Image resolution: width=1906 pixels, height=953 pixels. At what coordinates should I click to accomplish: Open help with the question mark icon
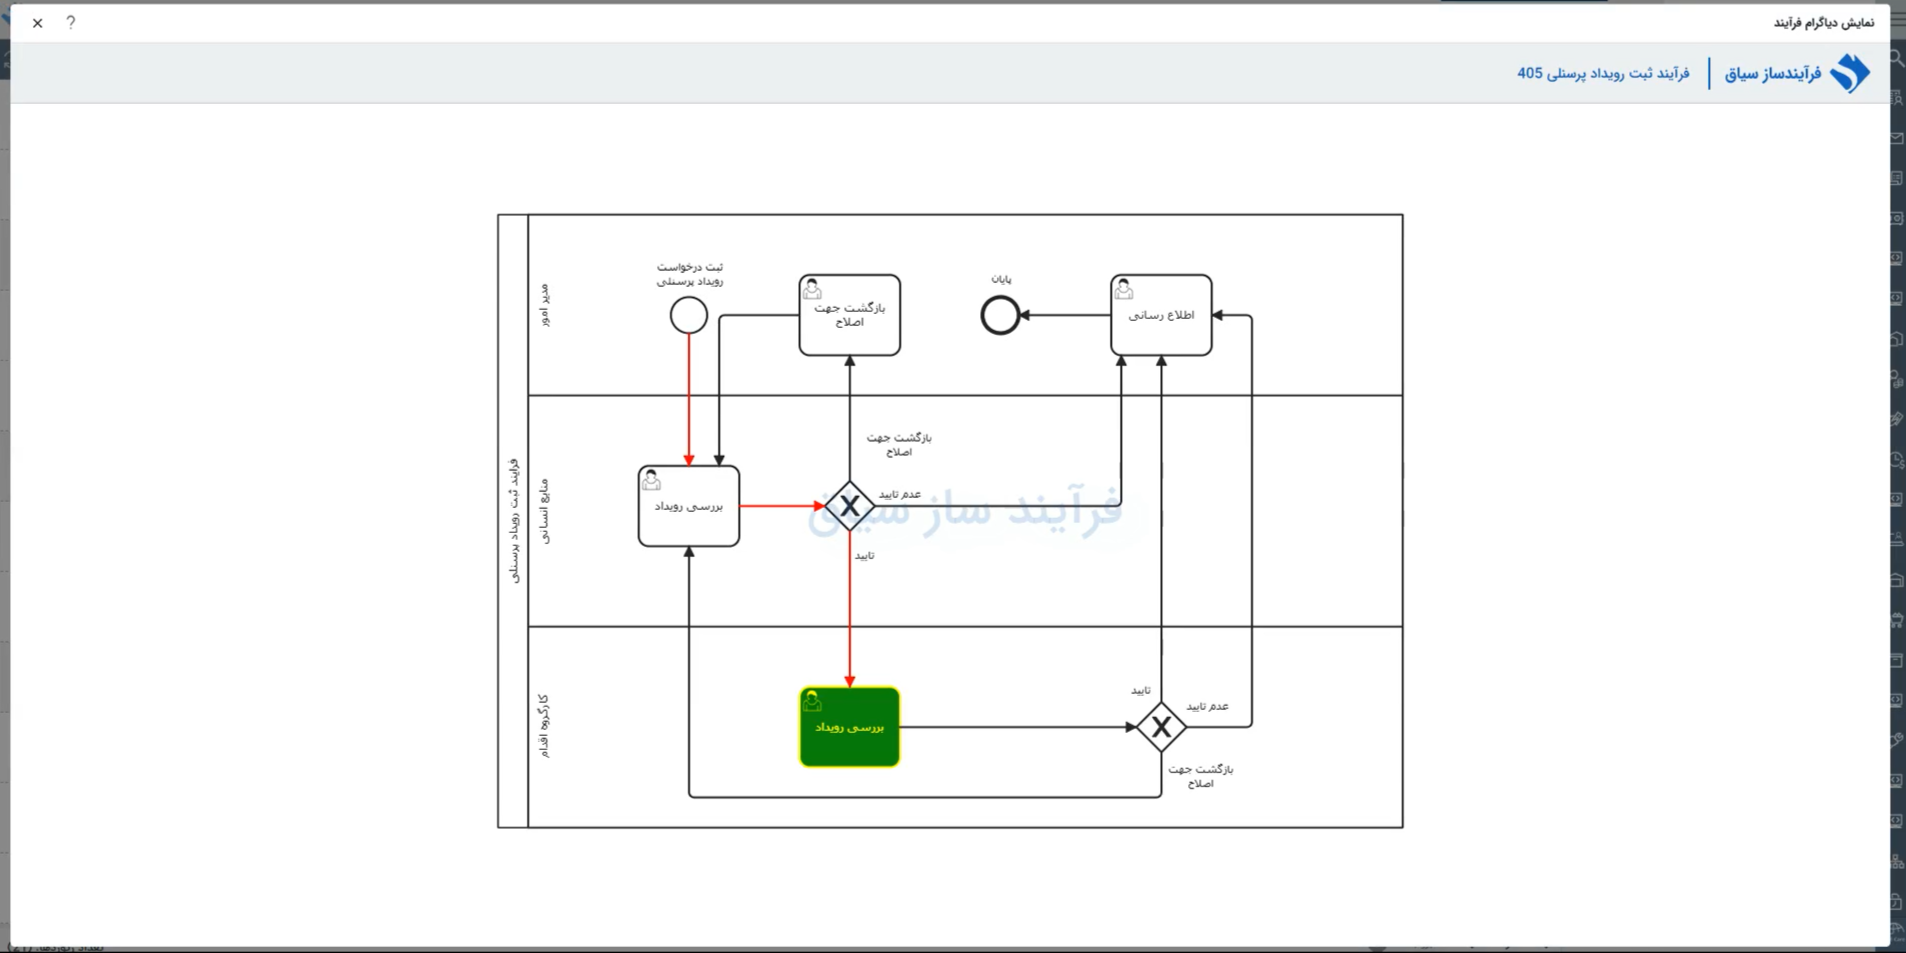[x=71, y=23]
